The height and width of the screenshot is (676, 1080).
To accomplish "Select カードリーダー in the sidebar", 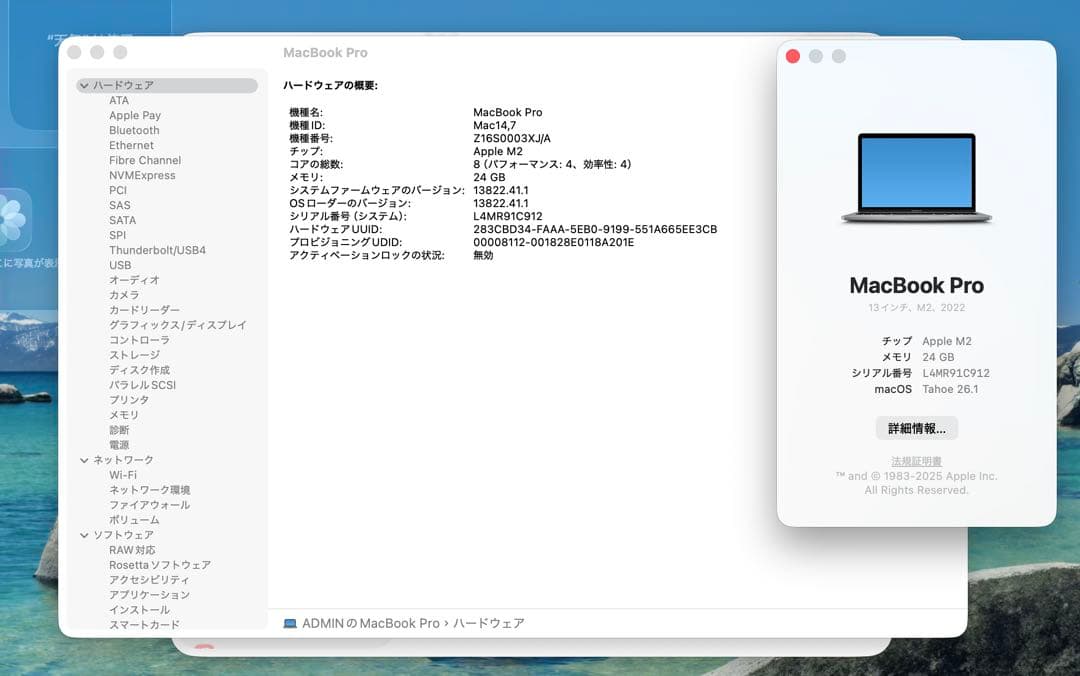I will (145, 310).
